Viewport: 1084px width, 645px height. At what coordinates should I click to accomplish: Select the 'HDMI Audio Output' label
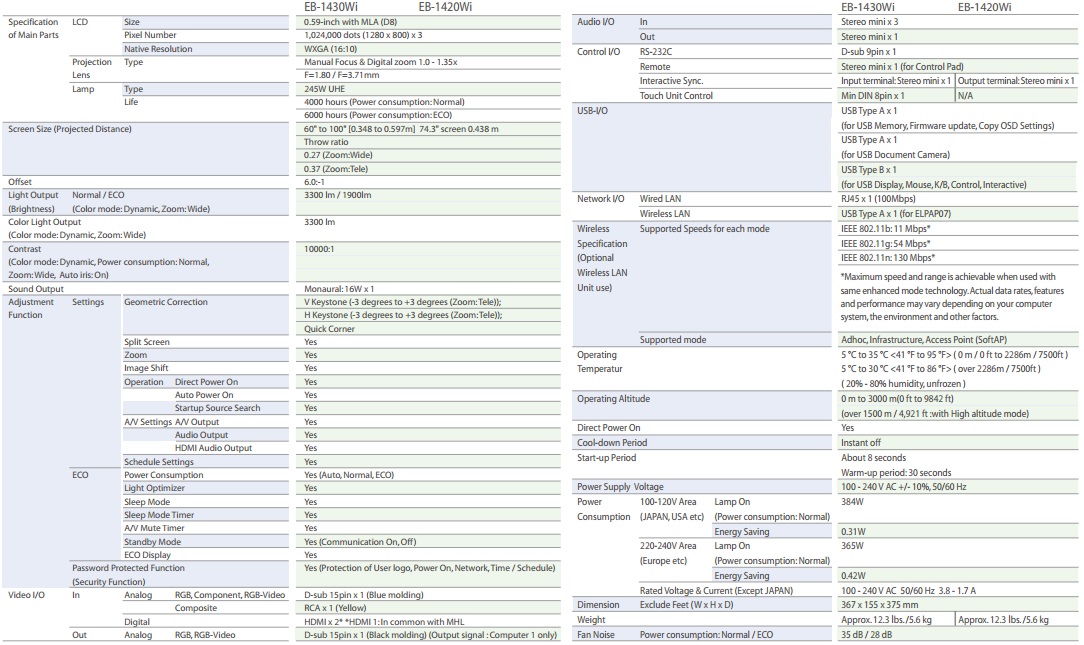[214, 449]
